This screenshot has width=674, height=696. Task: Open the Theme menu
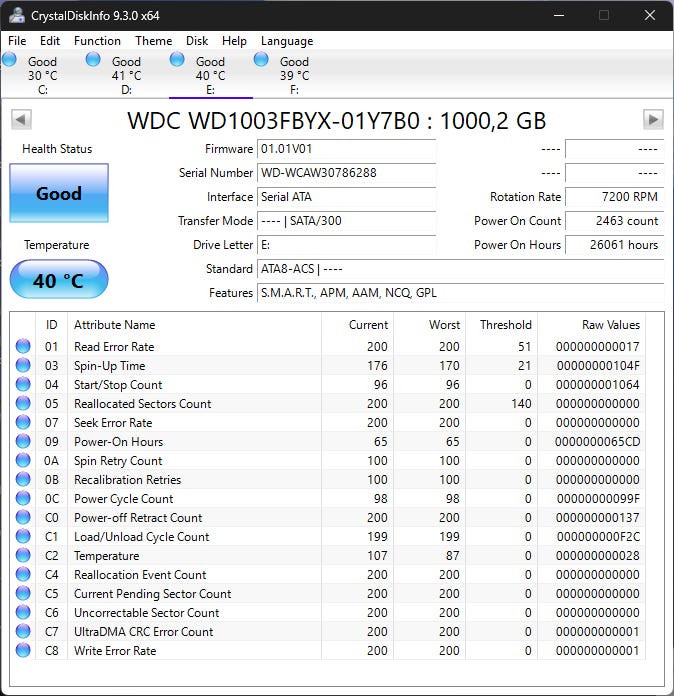(x=153, y=41)
